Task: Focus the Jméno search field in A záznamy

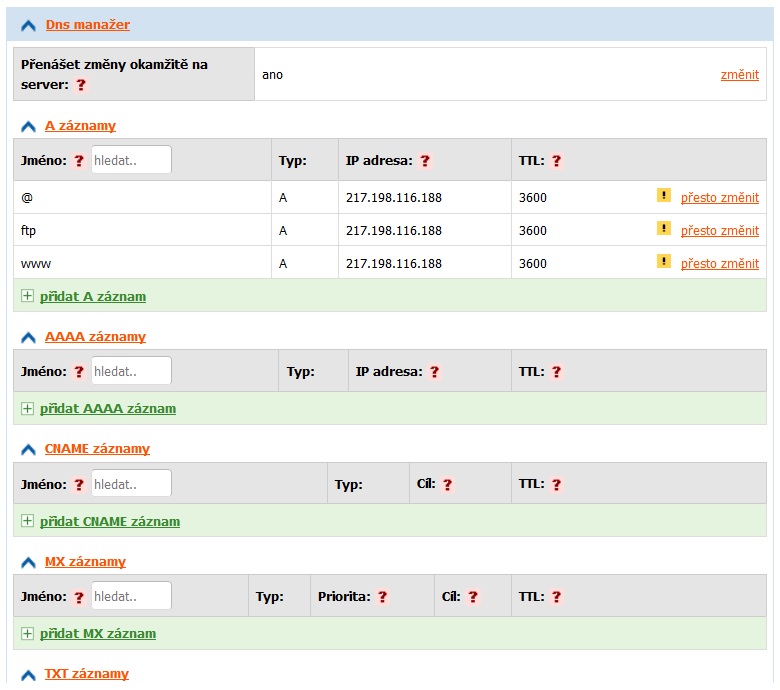Action: click(x=131, y=160)
